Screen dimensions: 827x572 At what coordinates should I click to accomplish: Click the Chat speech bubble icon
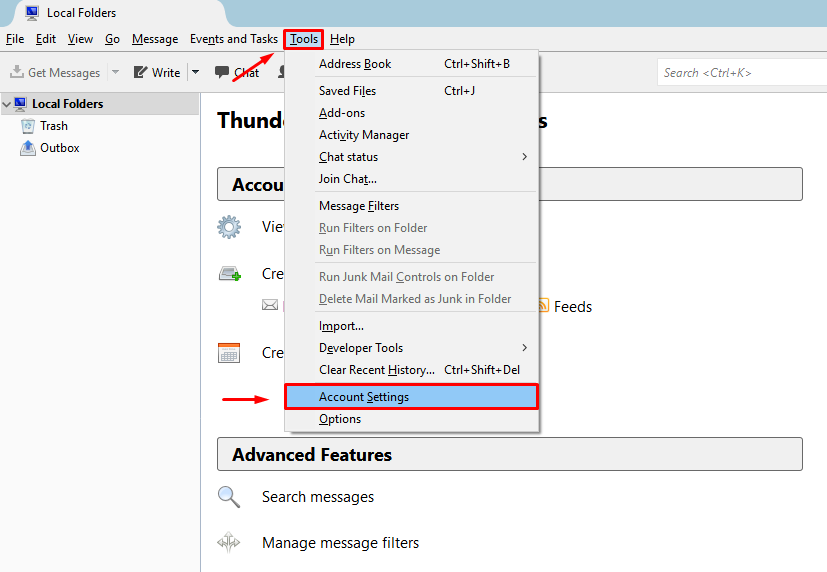coord(222,72)
